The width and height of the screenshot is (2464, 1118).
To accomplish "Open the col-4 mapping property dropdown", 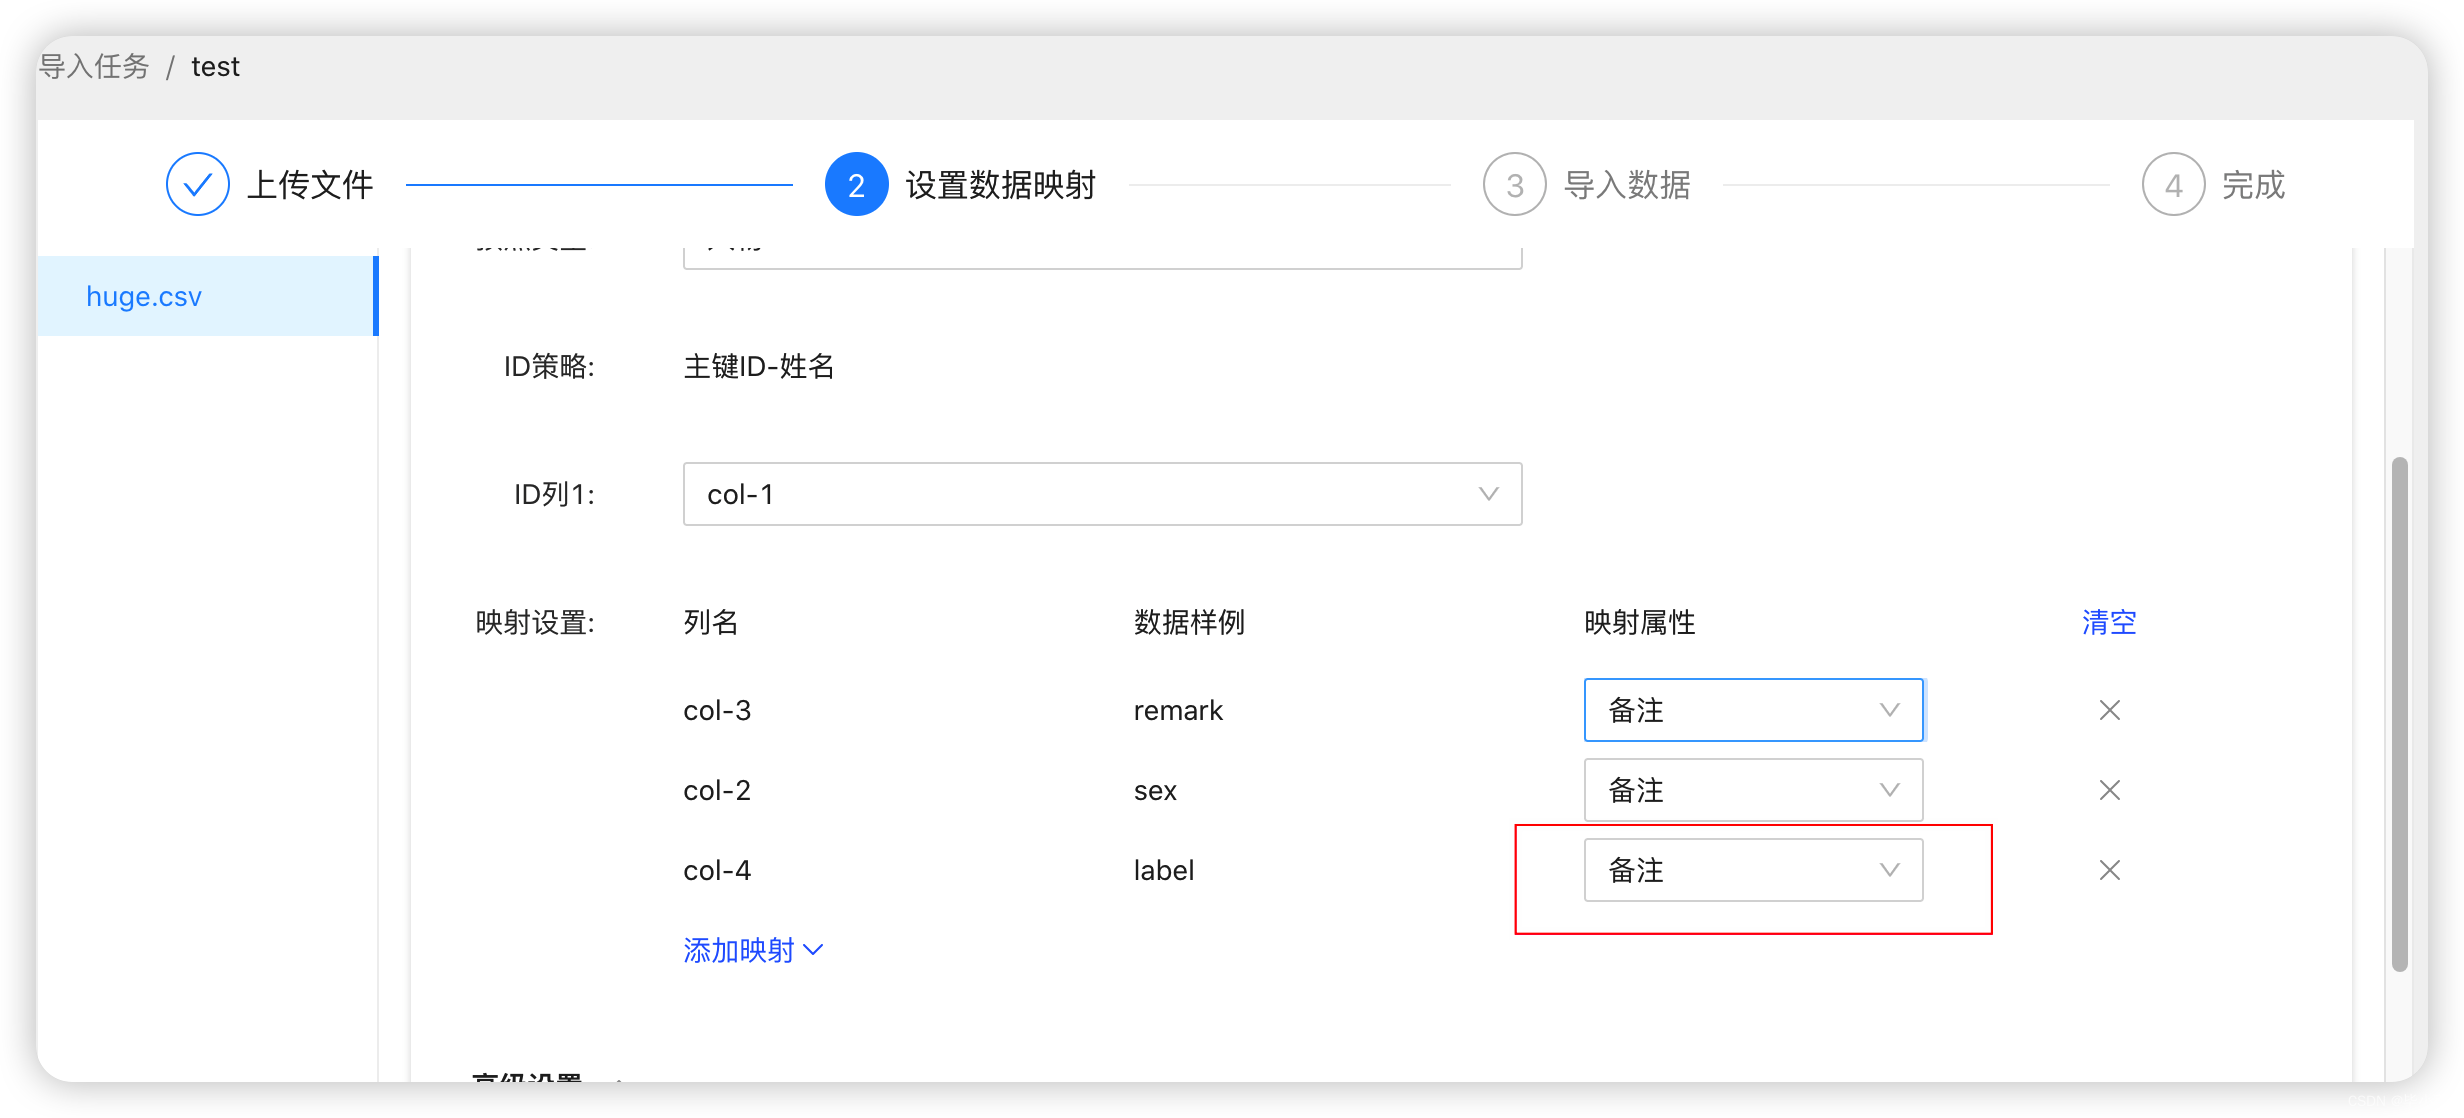I will click(1752, 870).
